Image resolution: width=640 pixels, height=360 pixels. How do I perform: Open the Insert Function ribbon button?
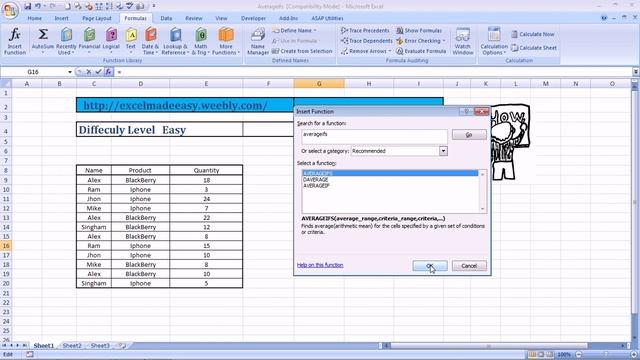(x=15, y=41)
